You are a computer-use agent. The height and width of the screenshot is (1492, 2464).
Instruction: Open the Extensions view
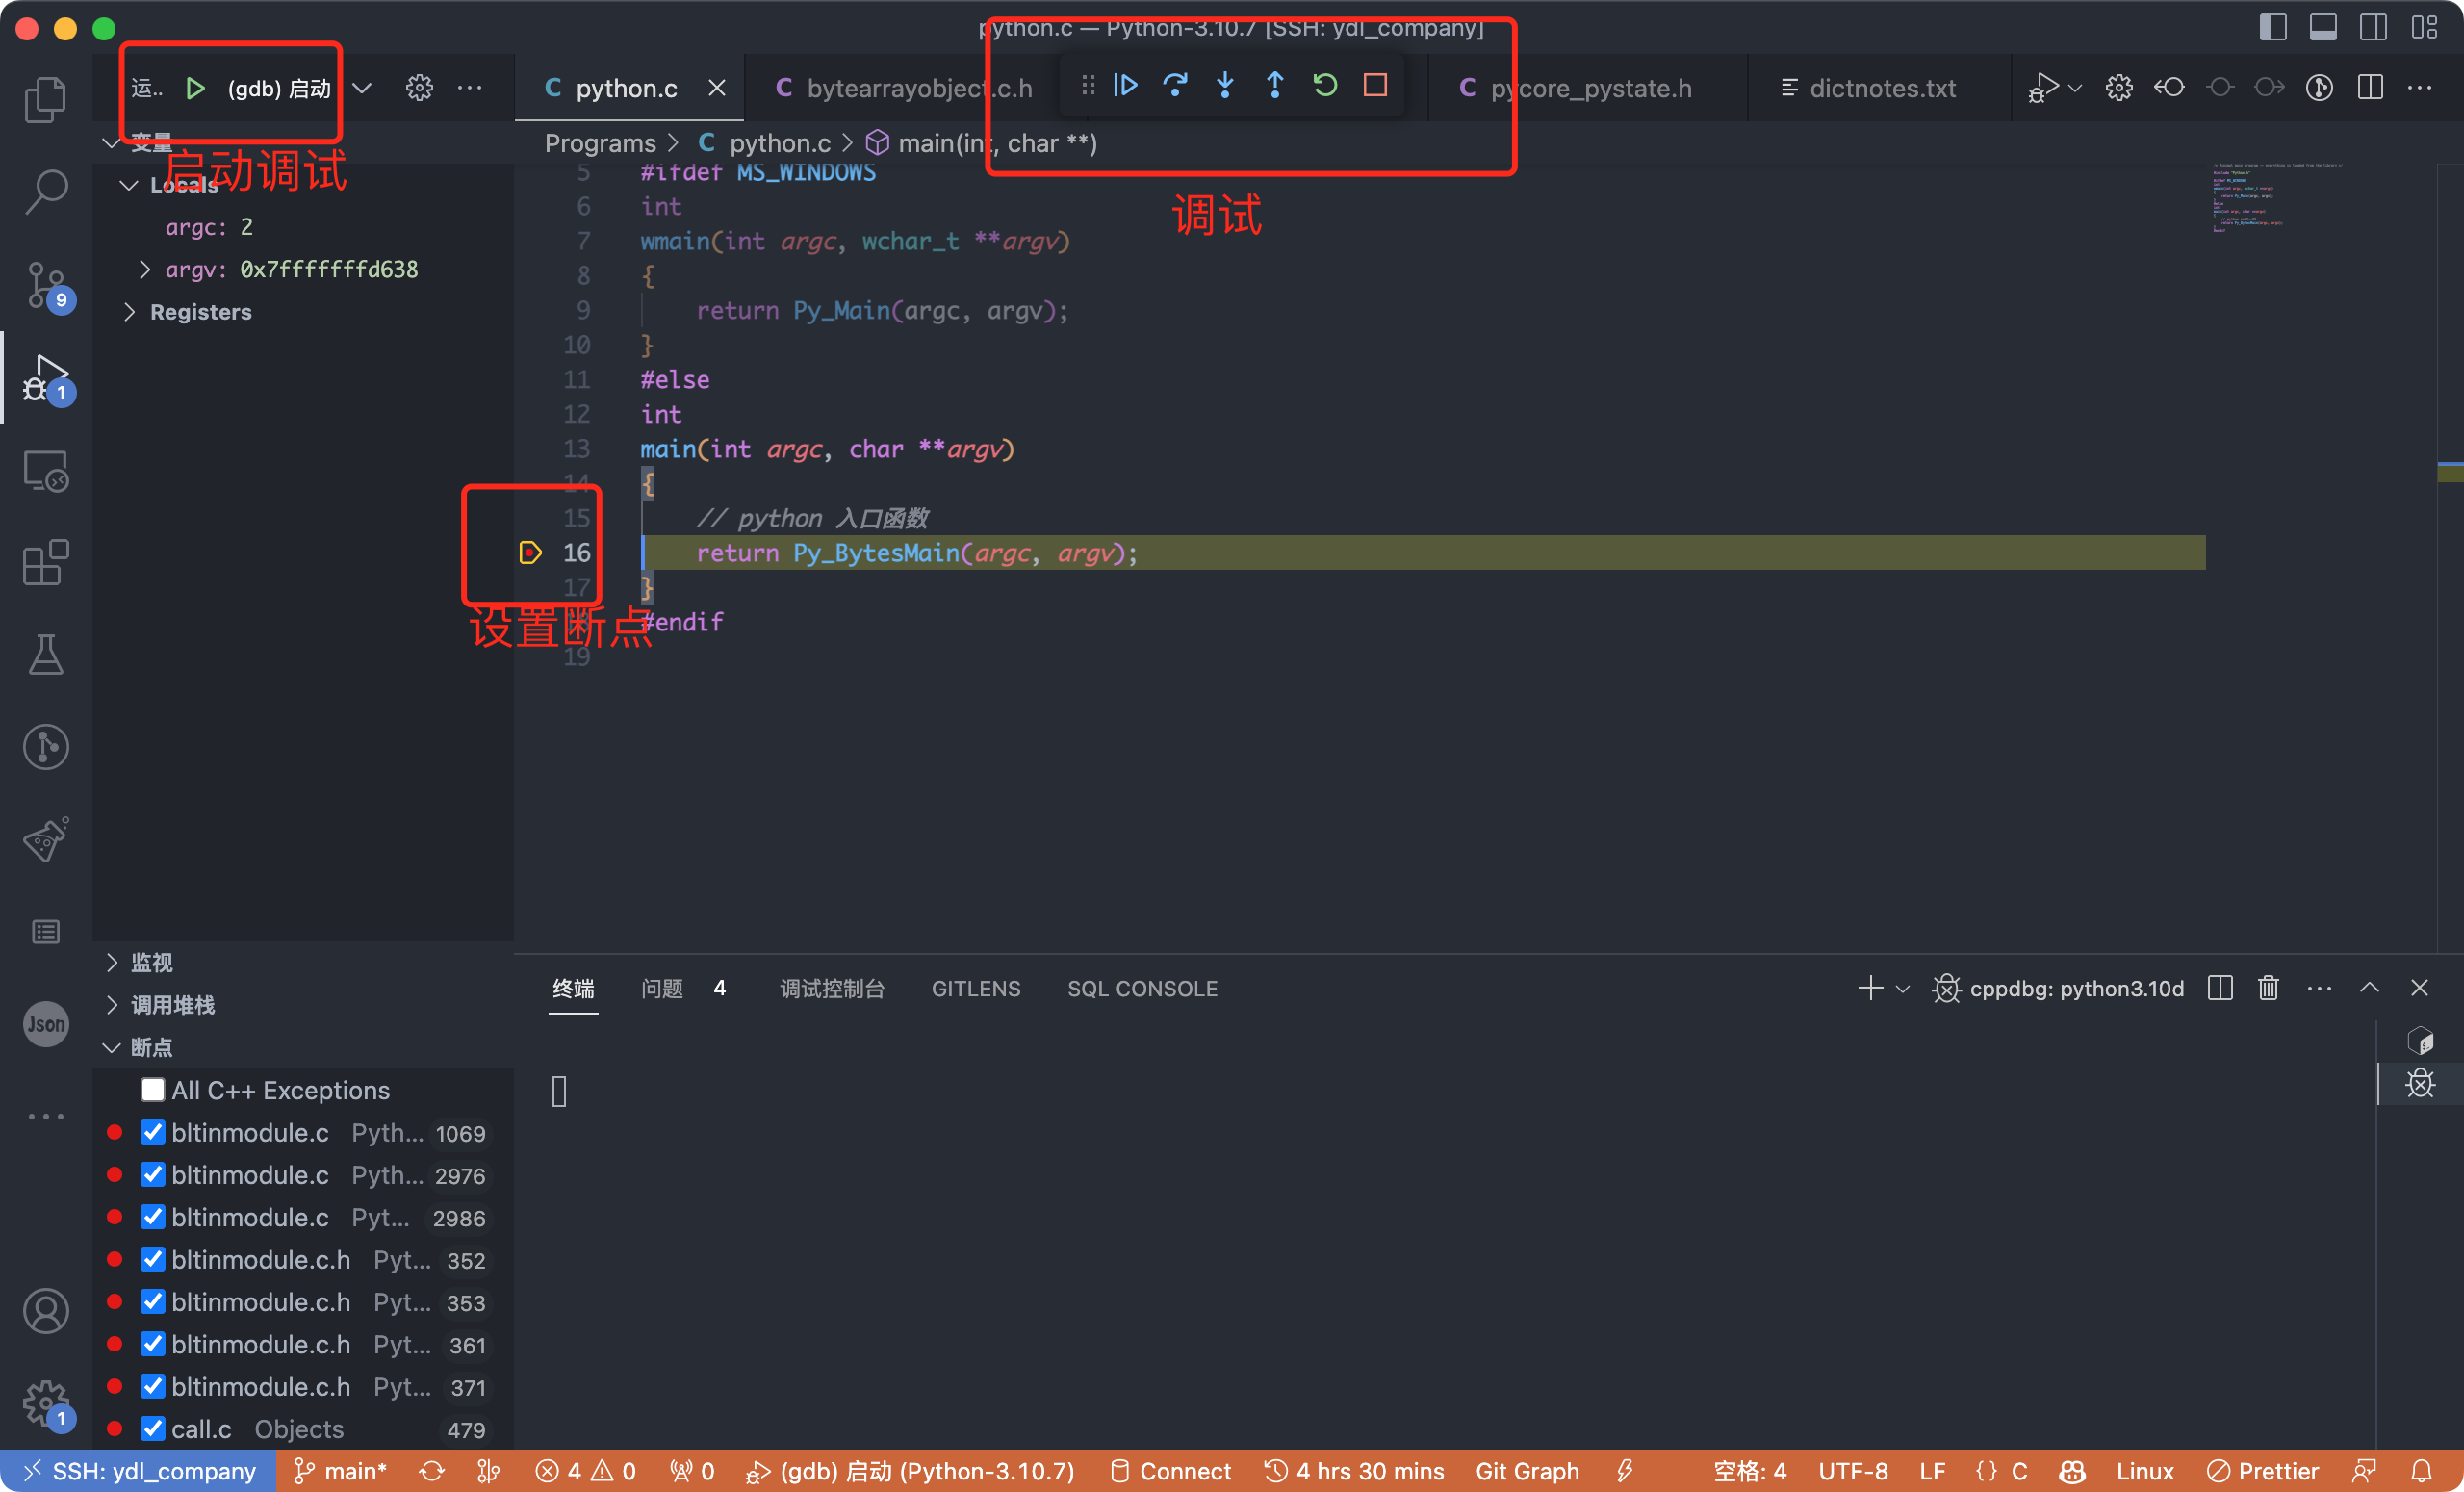(45, 563)
